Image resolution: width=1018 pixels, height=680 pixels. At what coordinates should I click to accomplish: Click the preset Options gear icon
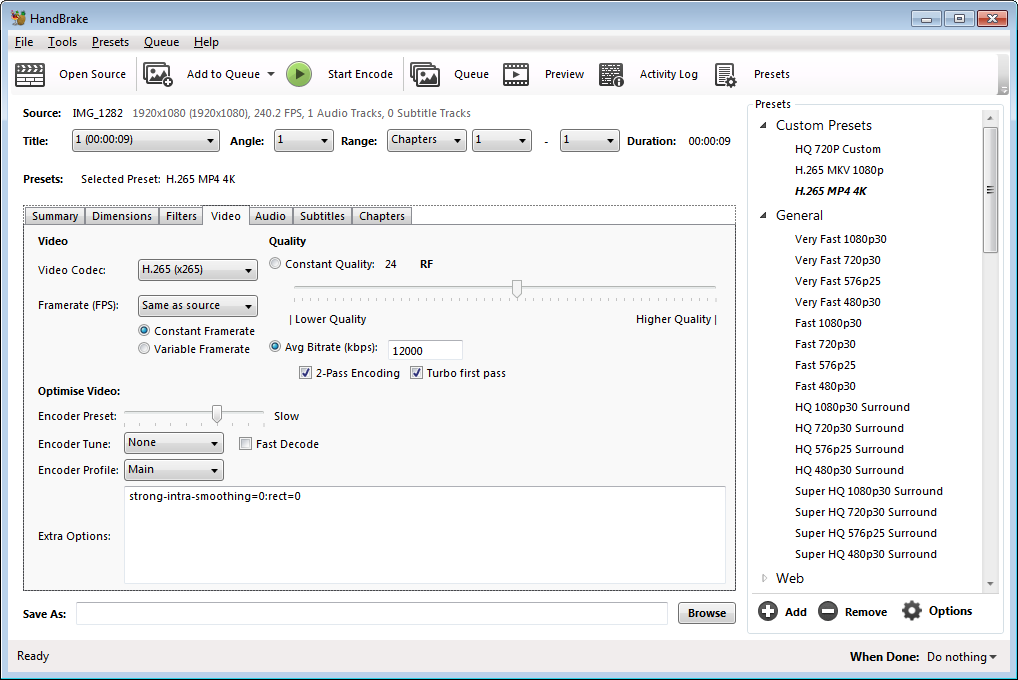coord(912,611)
